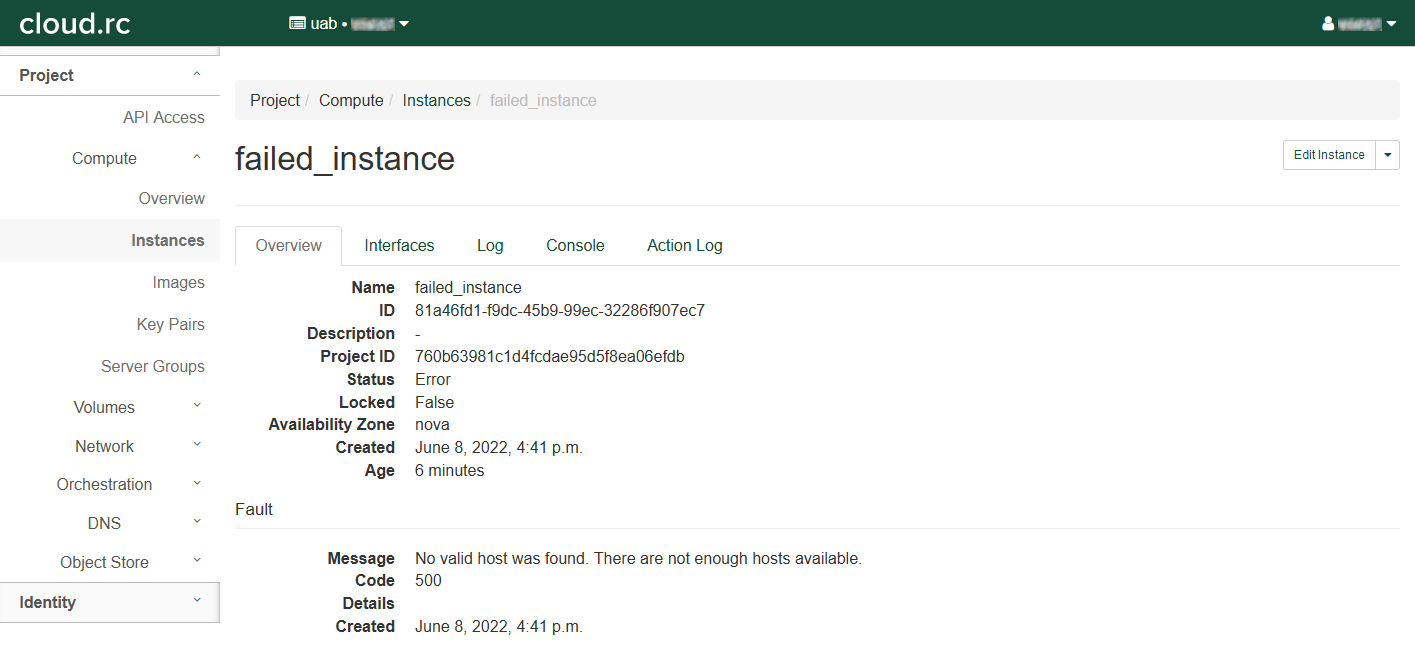Switch to the Interfaces tab
Viewport: 1415px width, 648px height.
(x=399, y=245)
